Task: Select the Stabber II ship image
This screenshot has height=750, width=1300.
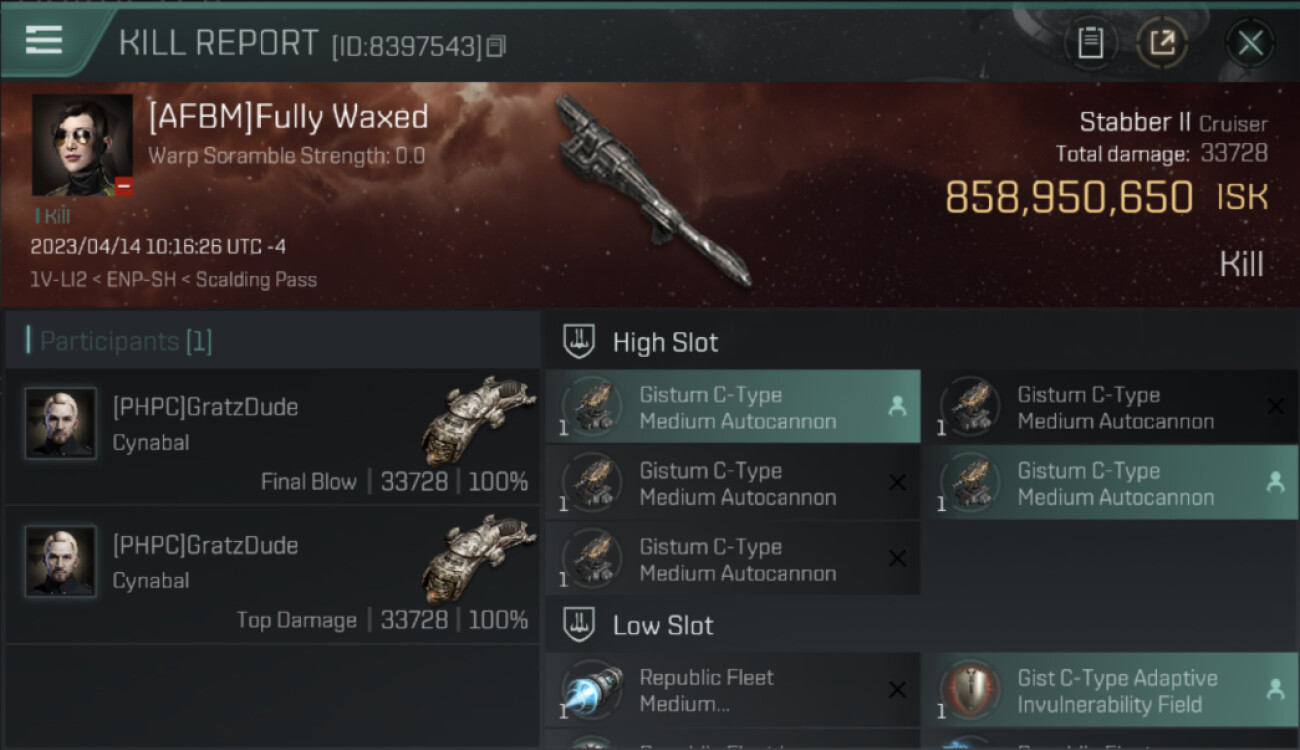Action: click(x=651, y=190)
